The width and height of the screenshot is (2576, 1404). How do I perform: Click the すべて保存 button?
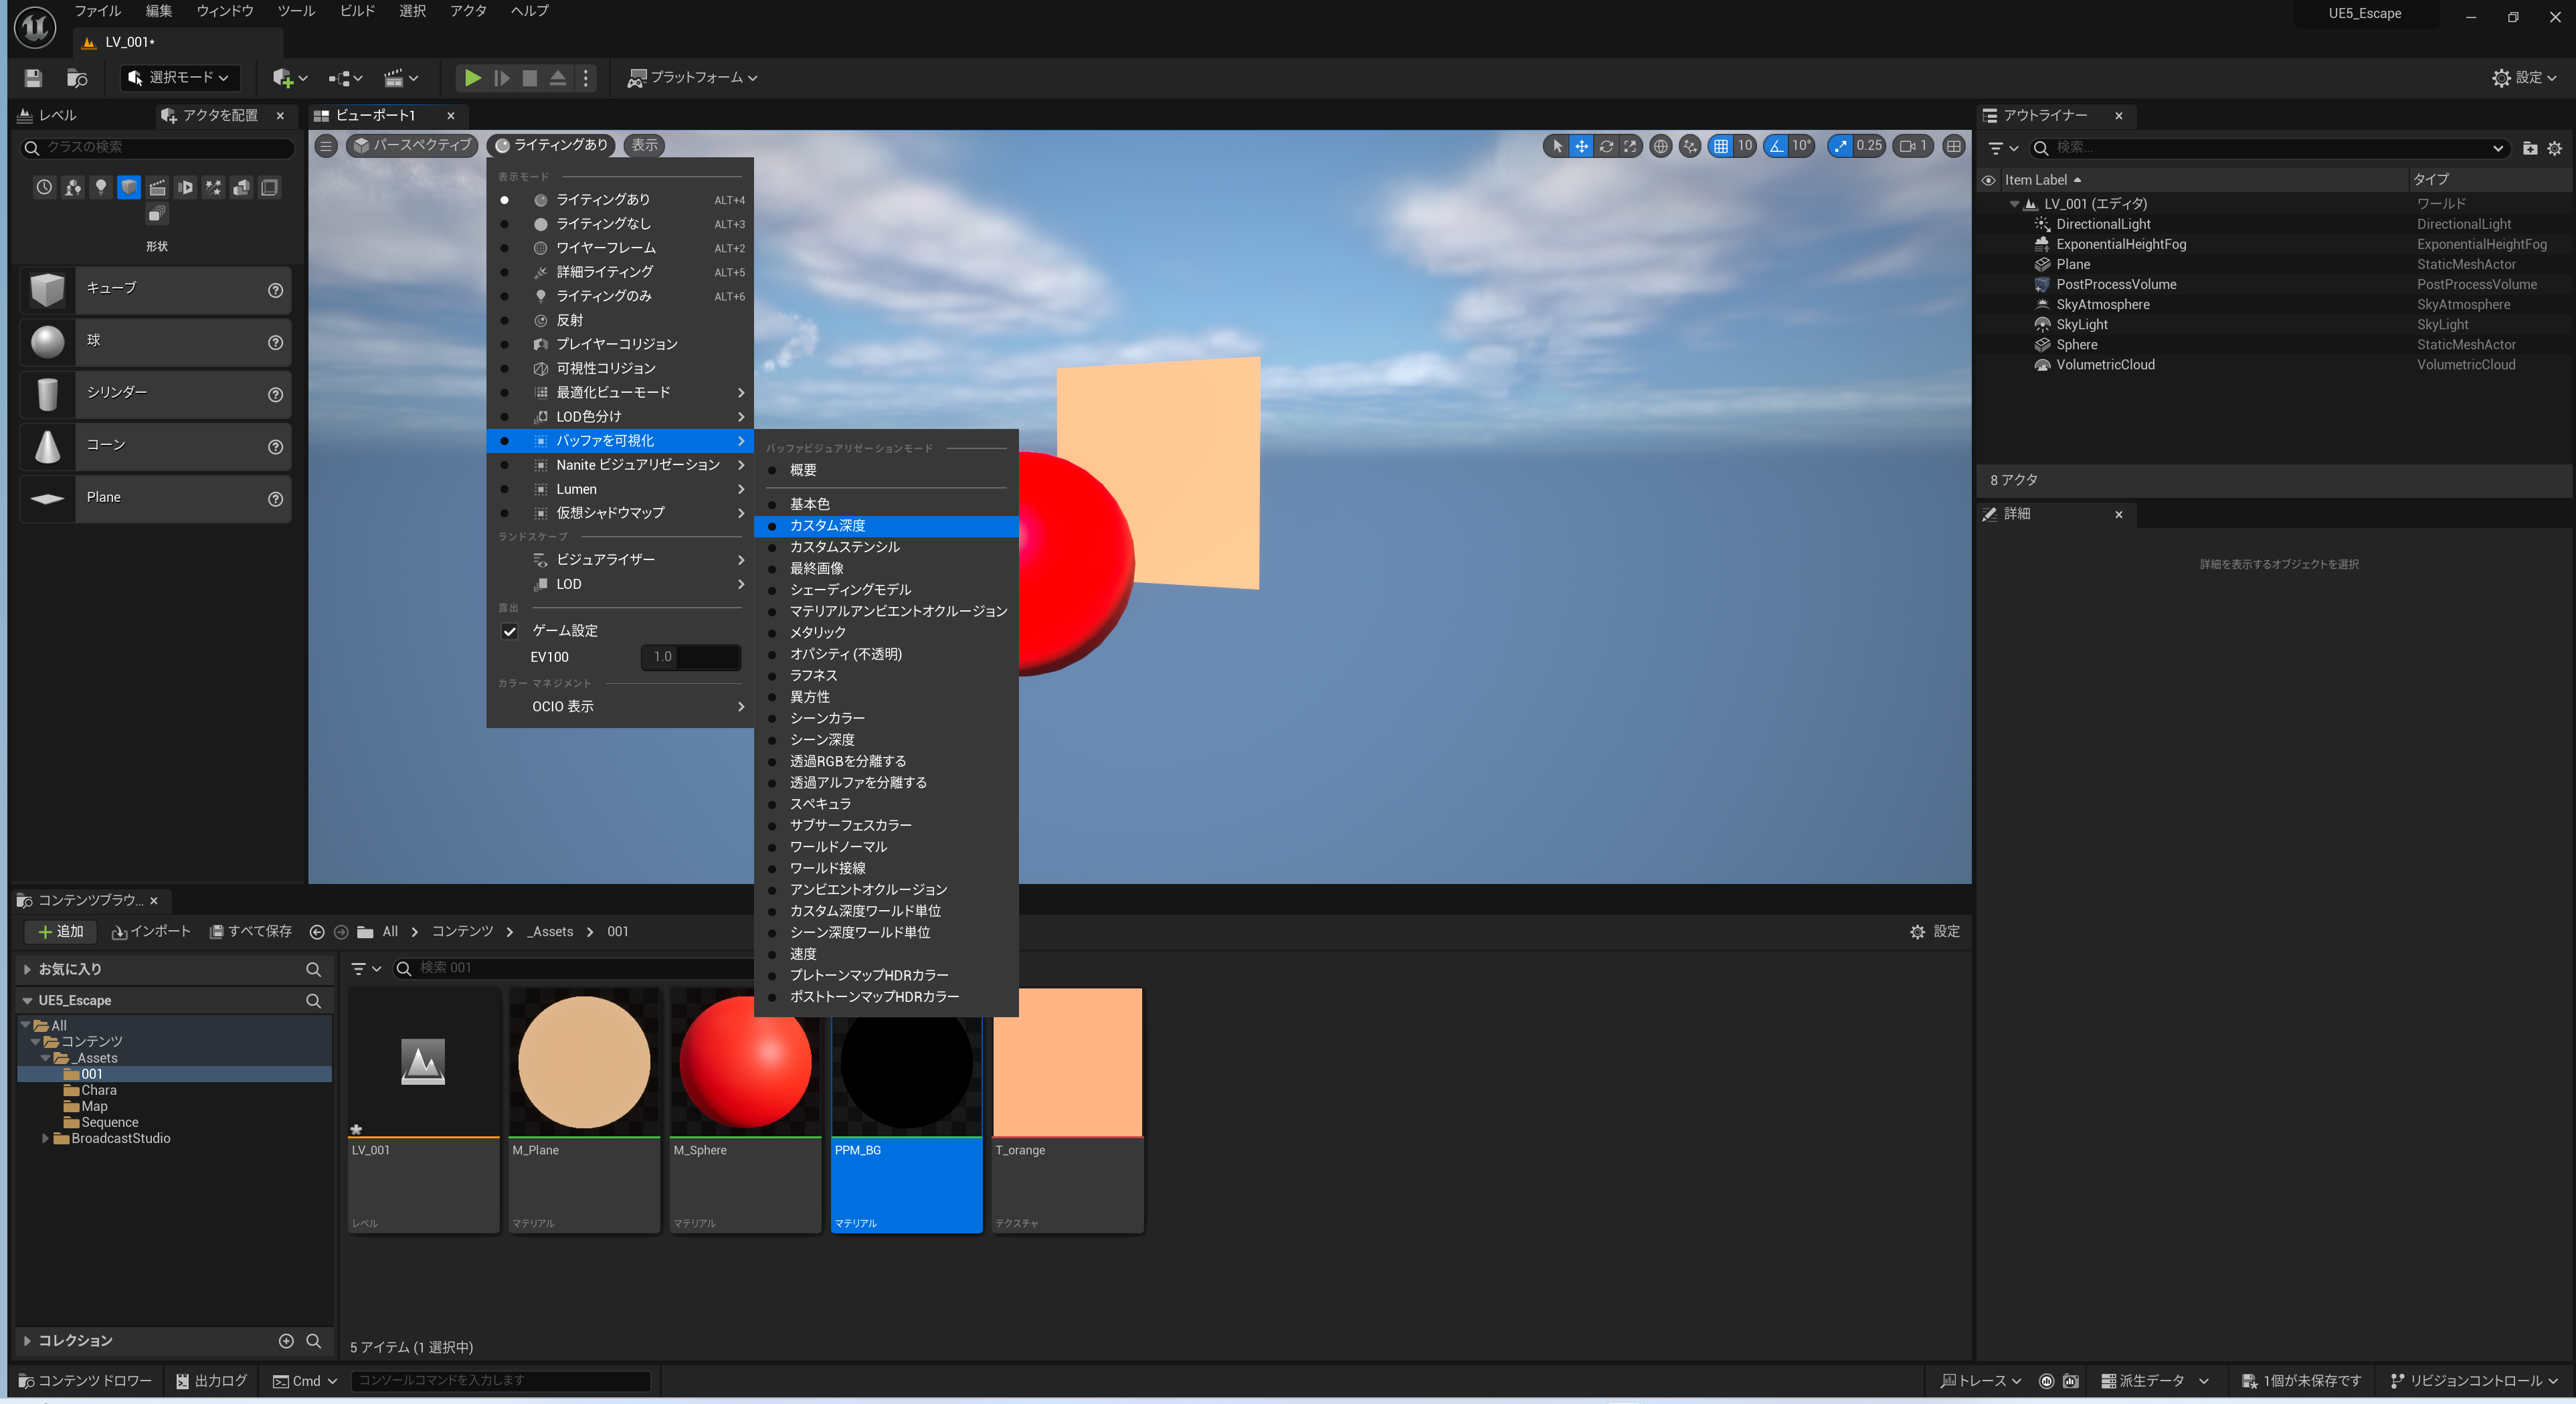(x=251, y=931)
